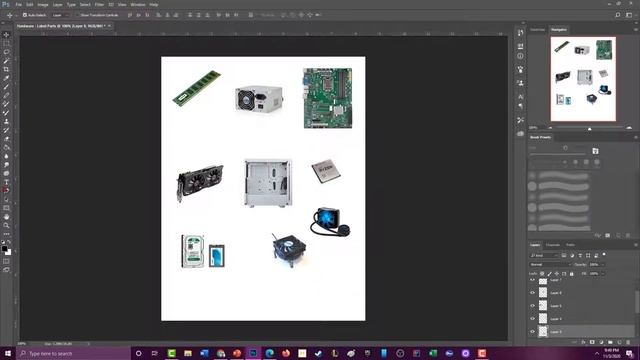This screenshot has height=360, width=640.
Task: Open the Opacity dropdown arrow
Action: (603, 264)
